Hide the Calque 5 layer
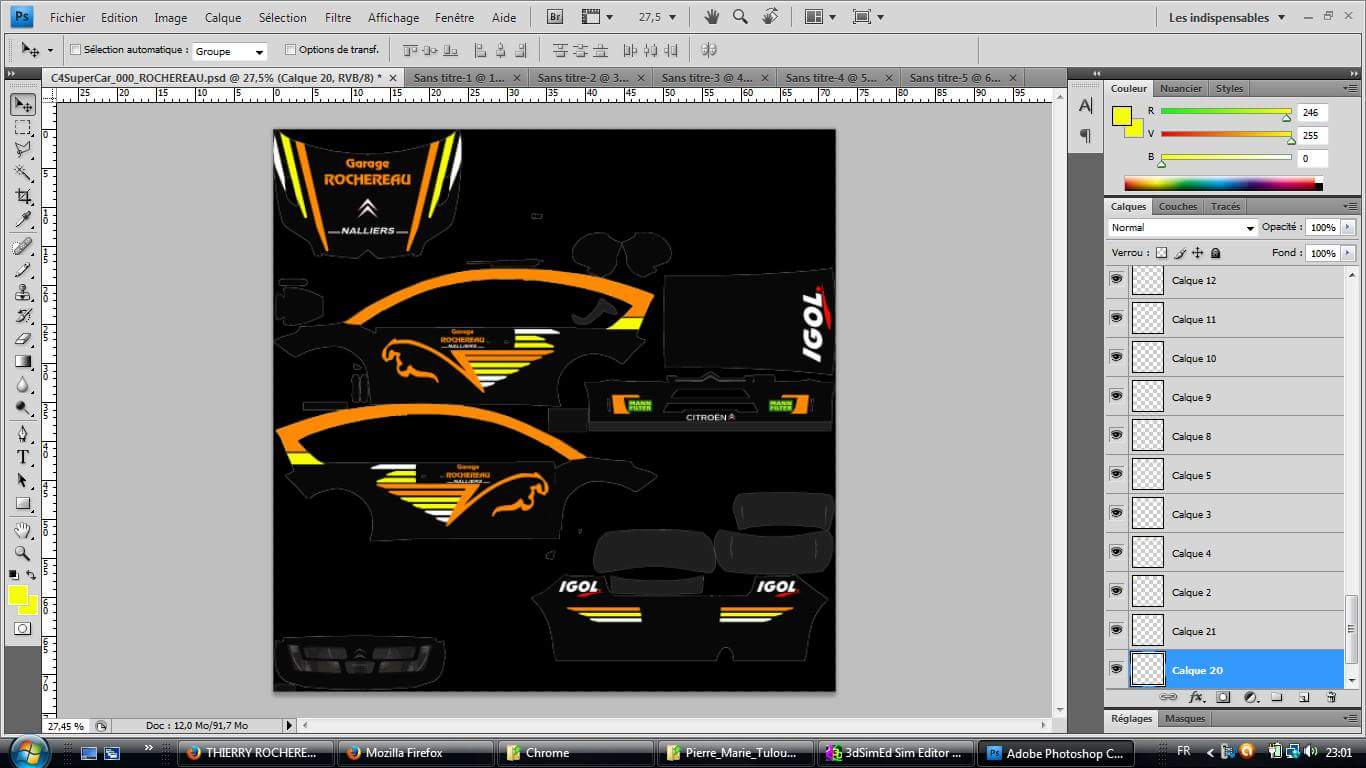Viewport: 1366px width, 768px height. tap(1116, 475)
